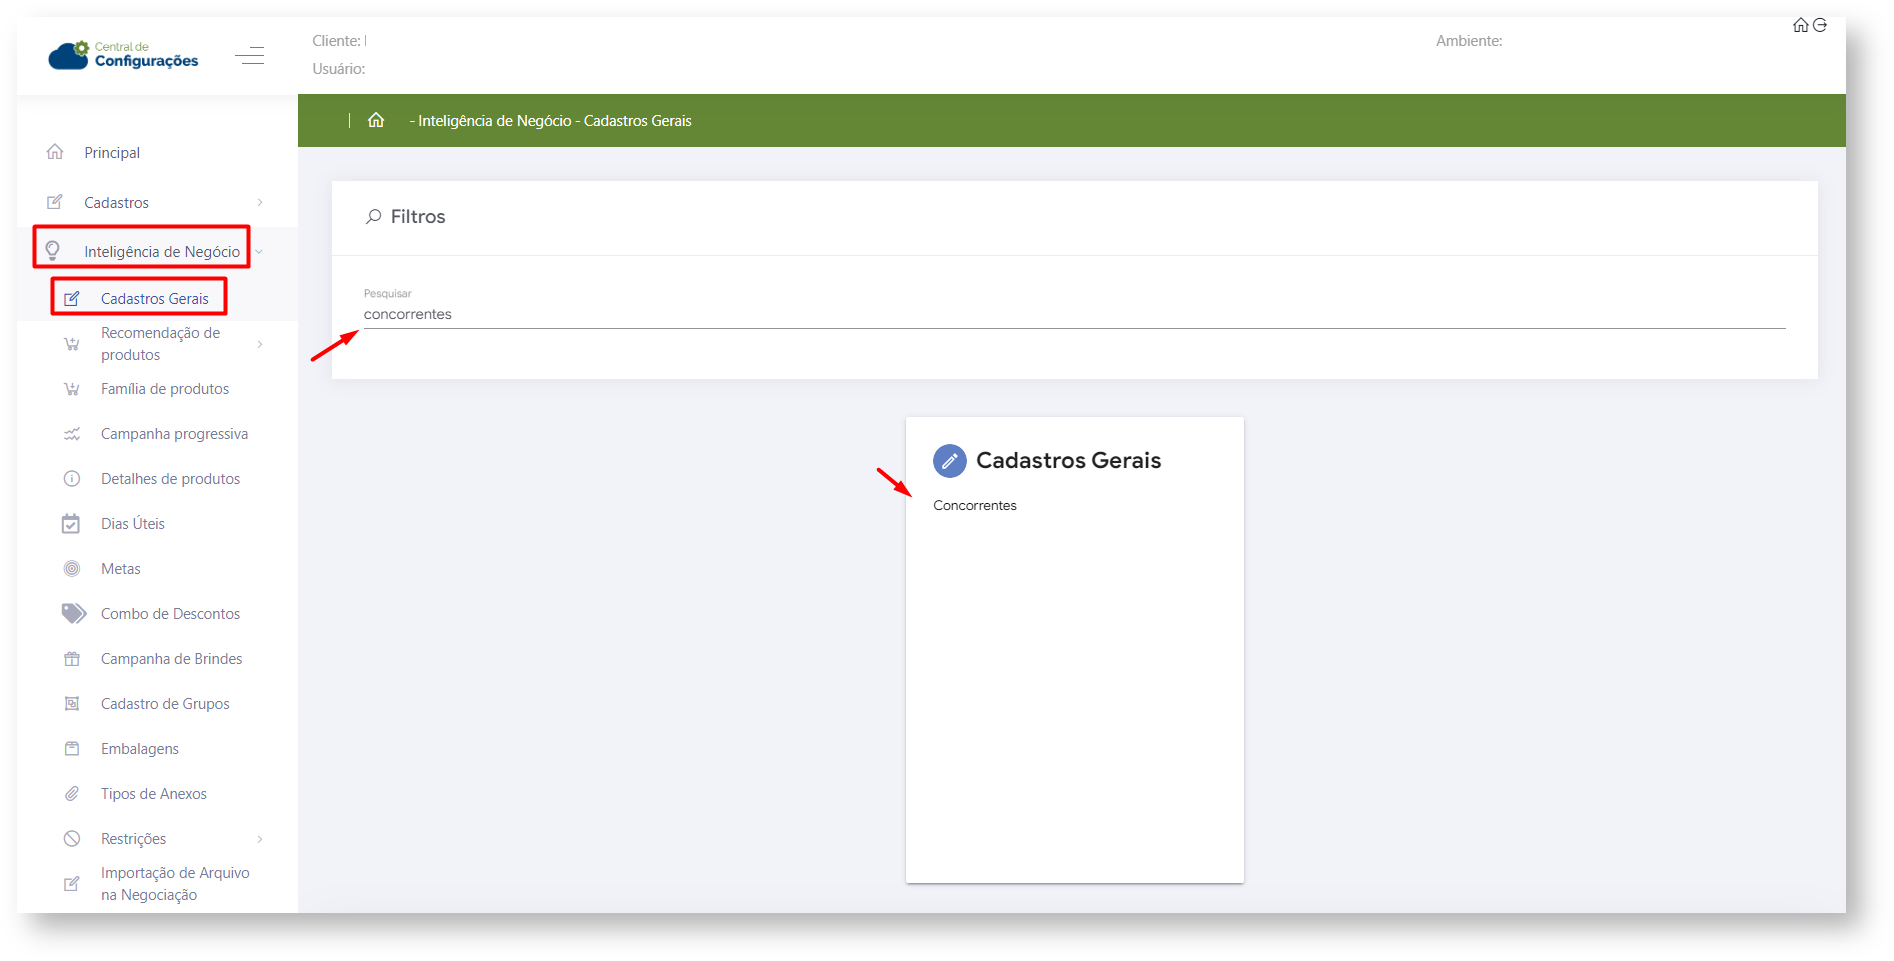This screenshot has height=961, width=1894.
Task: Click the Tipos de Anexos paperclip icon
Action: tap(72, 794)
